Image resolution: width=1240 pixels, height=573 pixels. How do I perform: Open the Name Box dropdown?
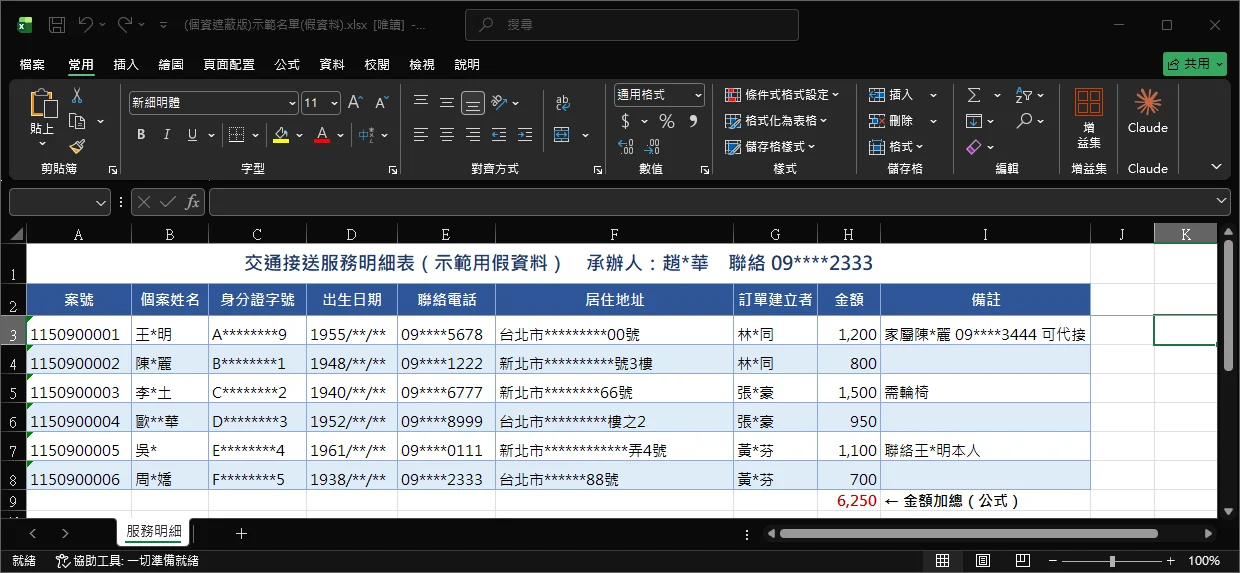pos(101,202)
